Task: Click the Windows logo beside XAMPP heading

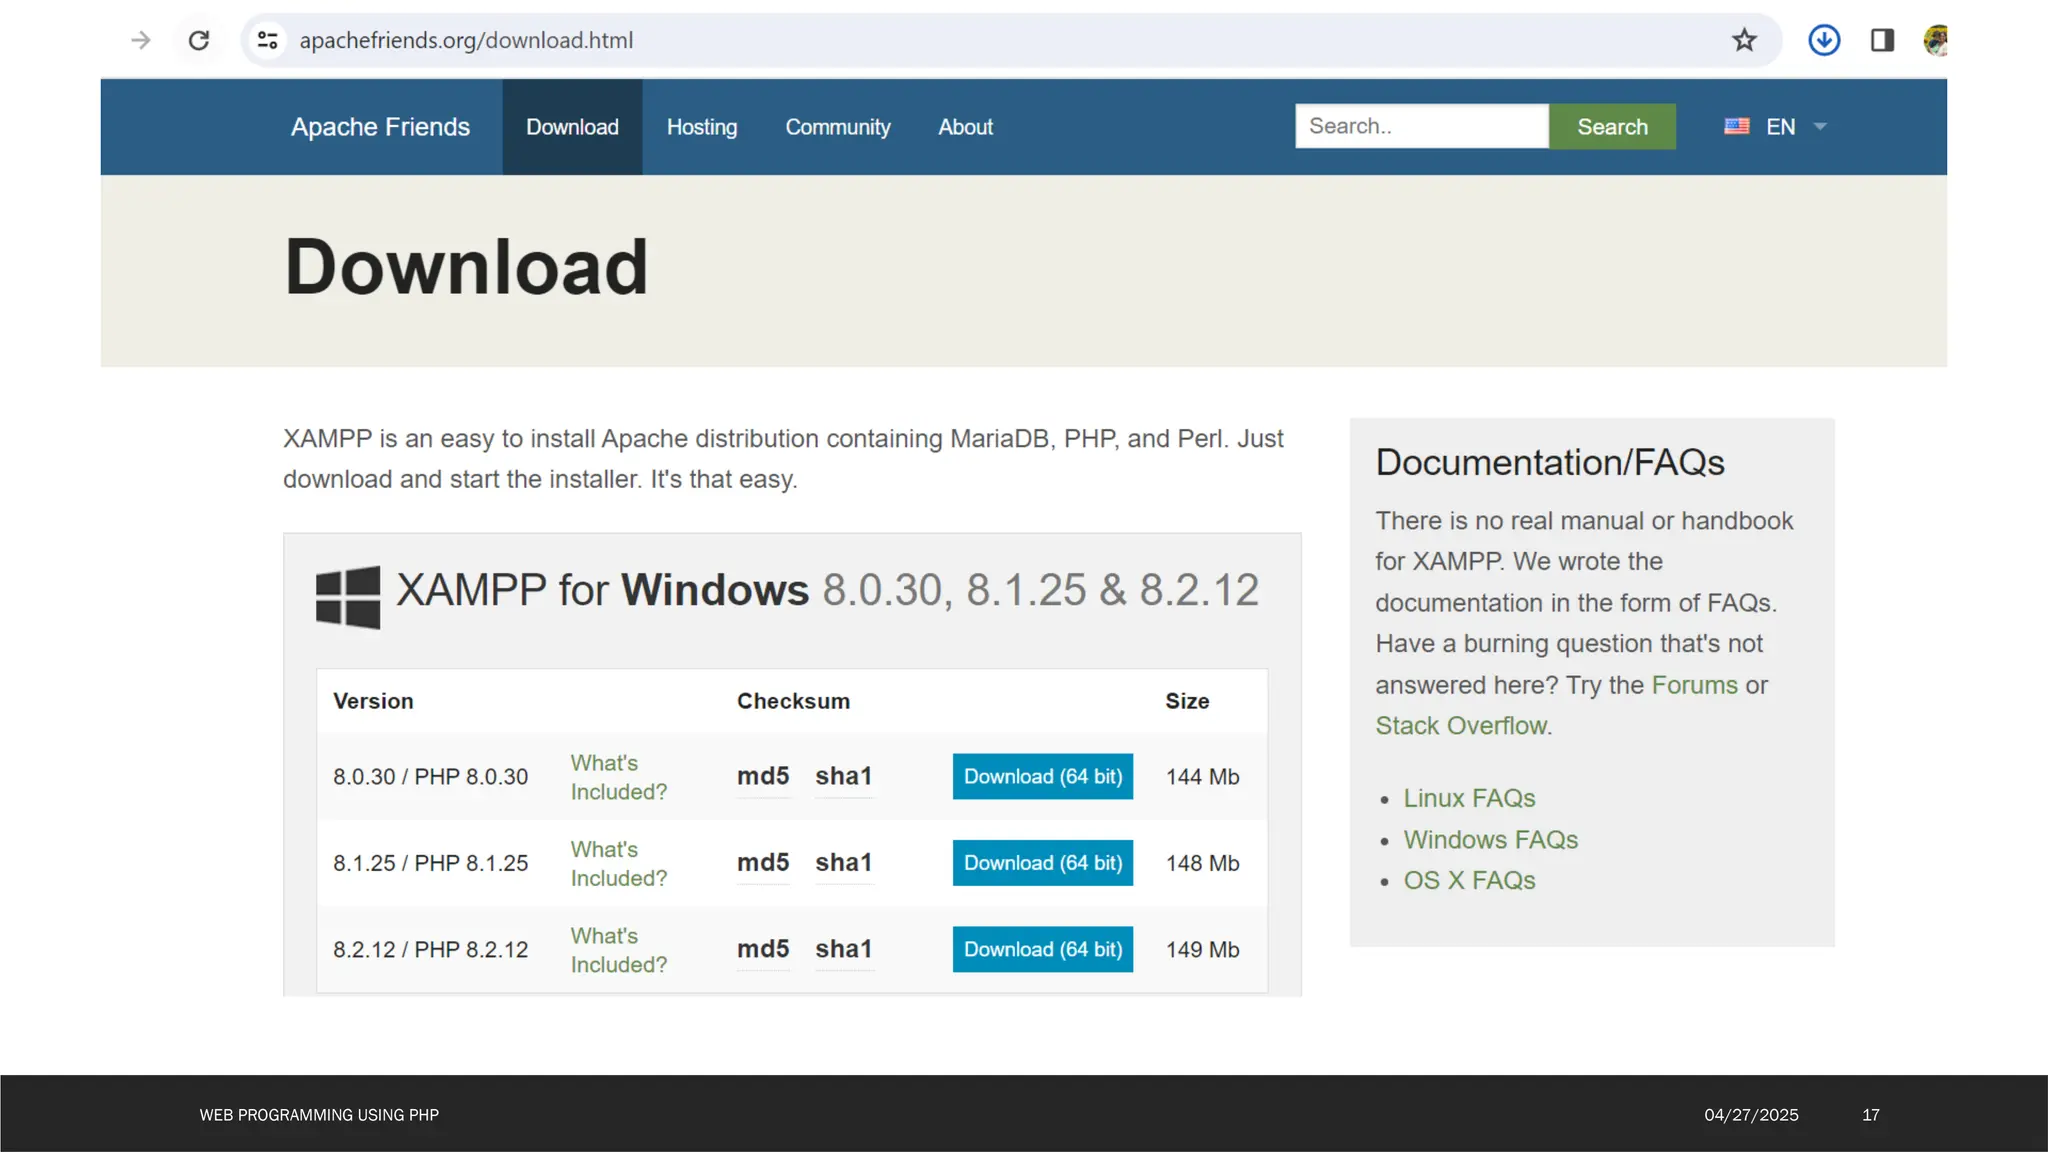Action: (348, 597)
